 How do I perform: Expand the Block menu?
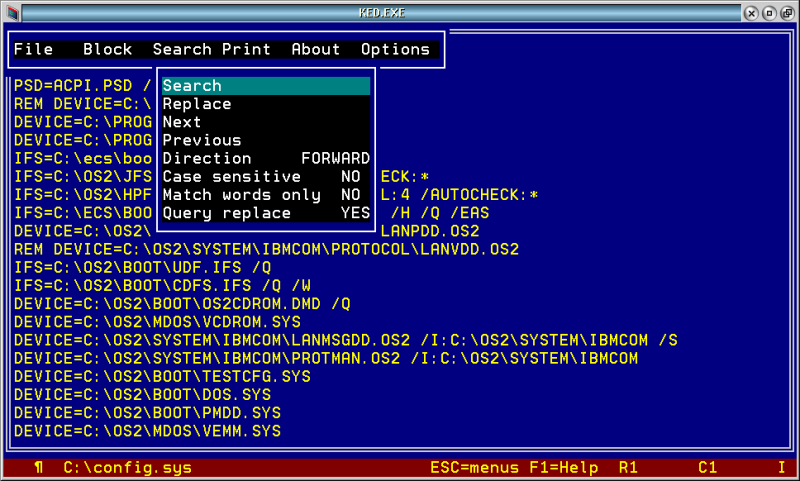pyautogui.click(x=107, y=49)
